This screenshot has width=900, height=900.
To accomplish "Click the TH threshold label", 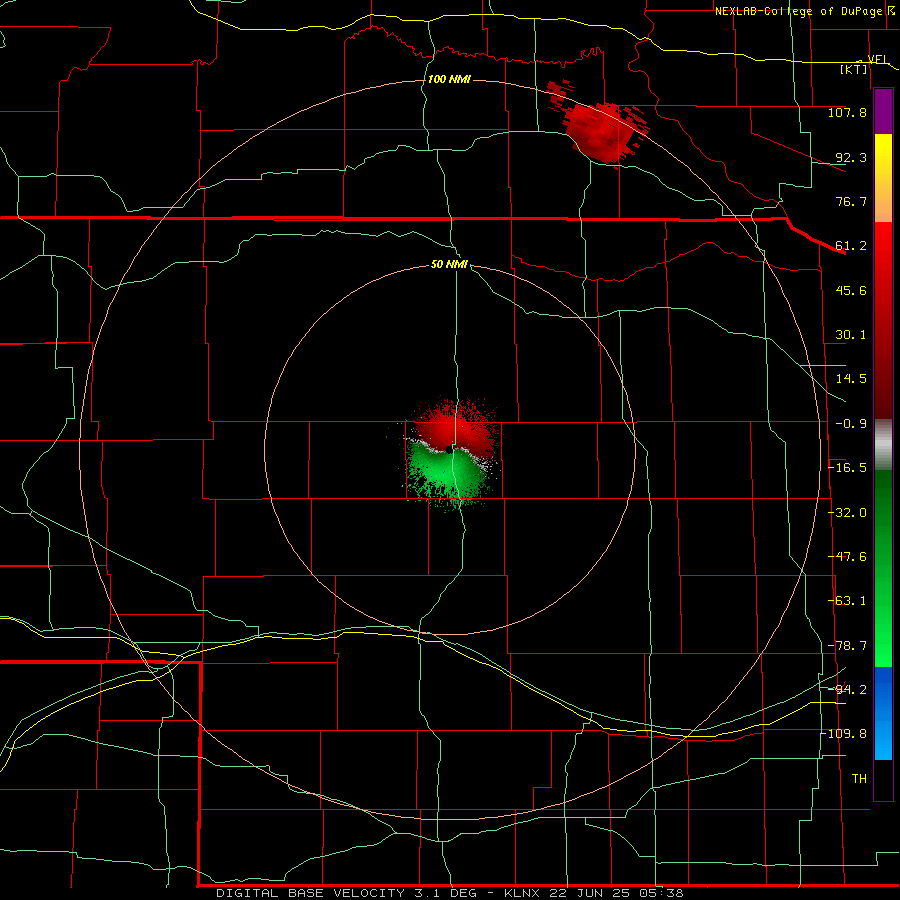I will (859, 779).
